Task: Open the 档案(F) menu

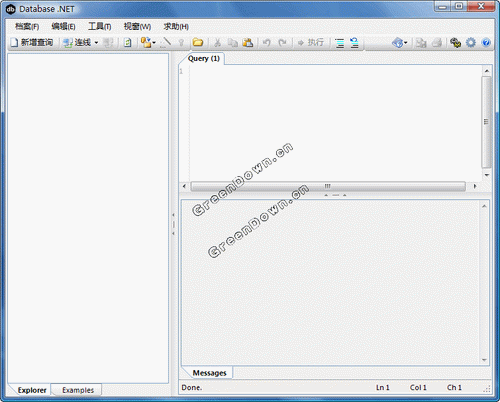Action: 27,26
